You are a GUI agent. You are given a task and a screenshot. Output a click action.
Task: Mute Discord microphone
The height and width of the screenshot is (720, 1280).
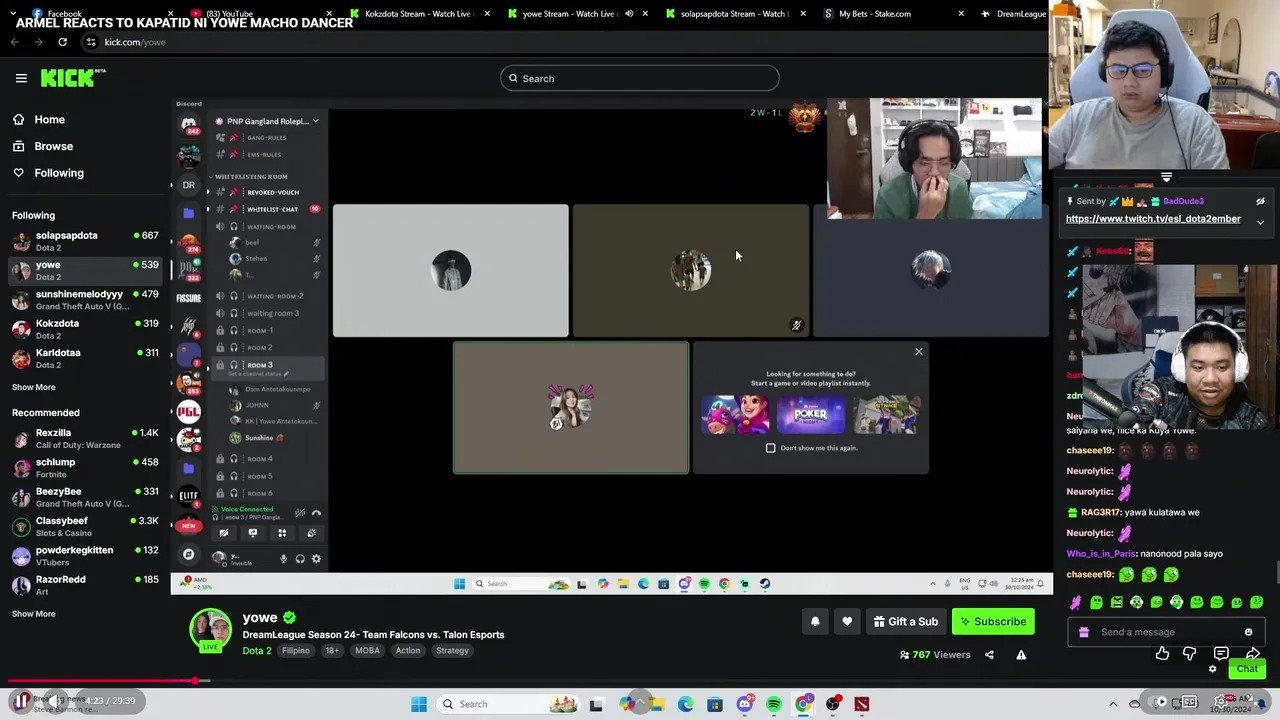(x=283, y=559)
